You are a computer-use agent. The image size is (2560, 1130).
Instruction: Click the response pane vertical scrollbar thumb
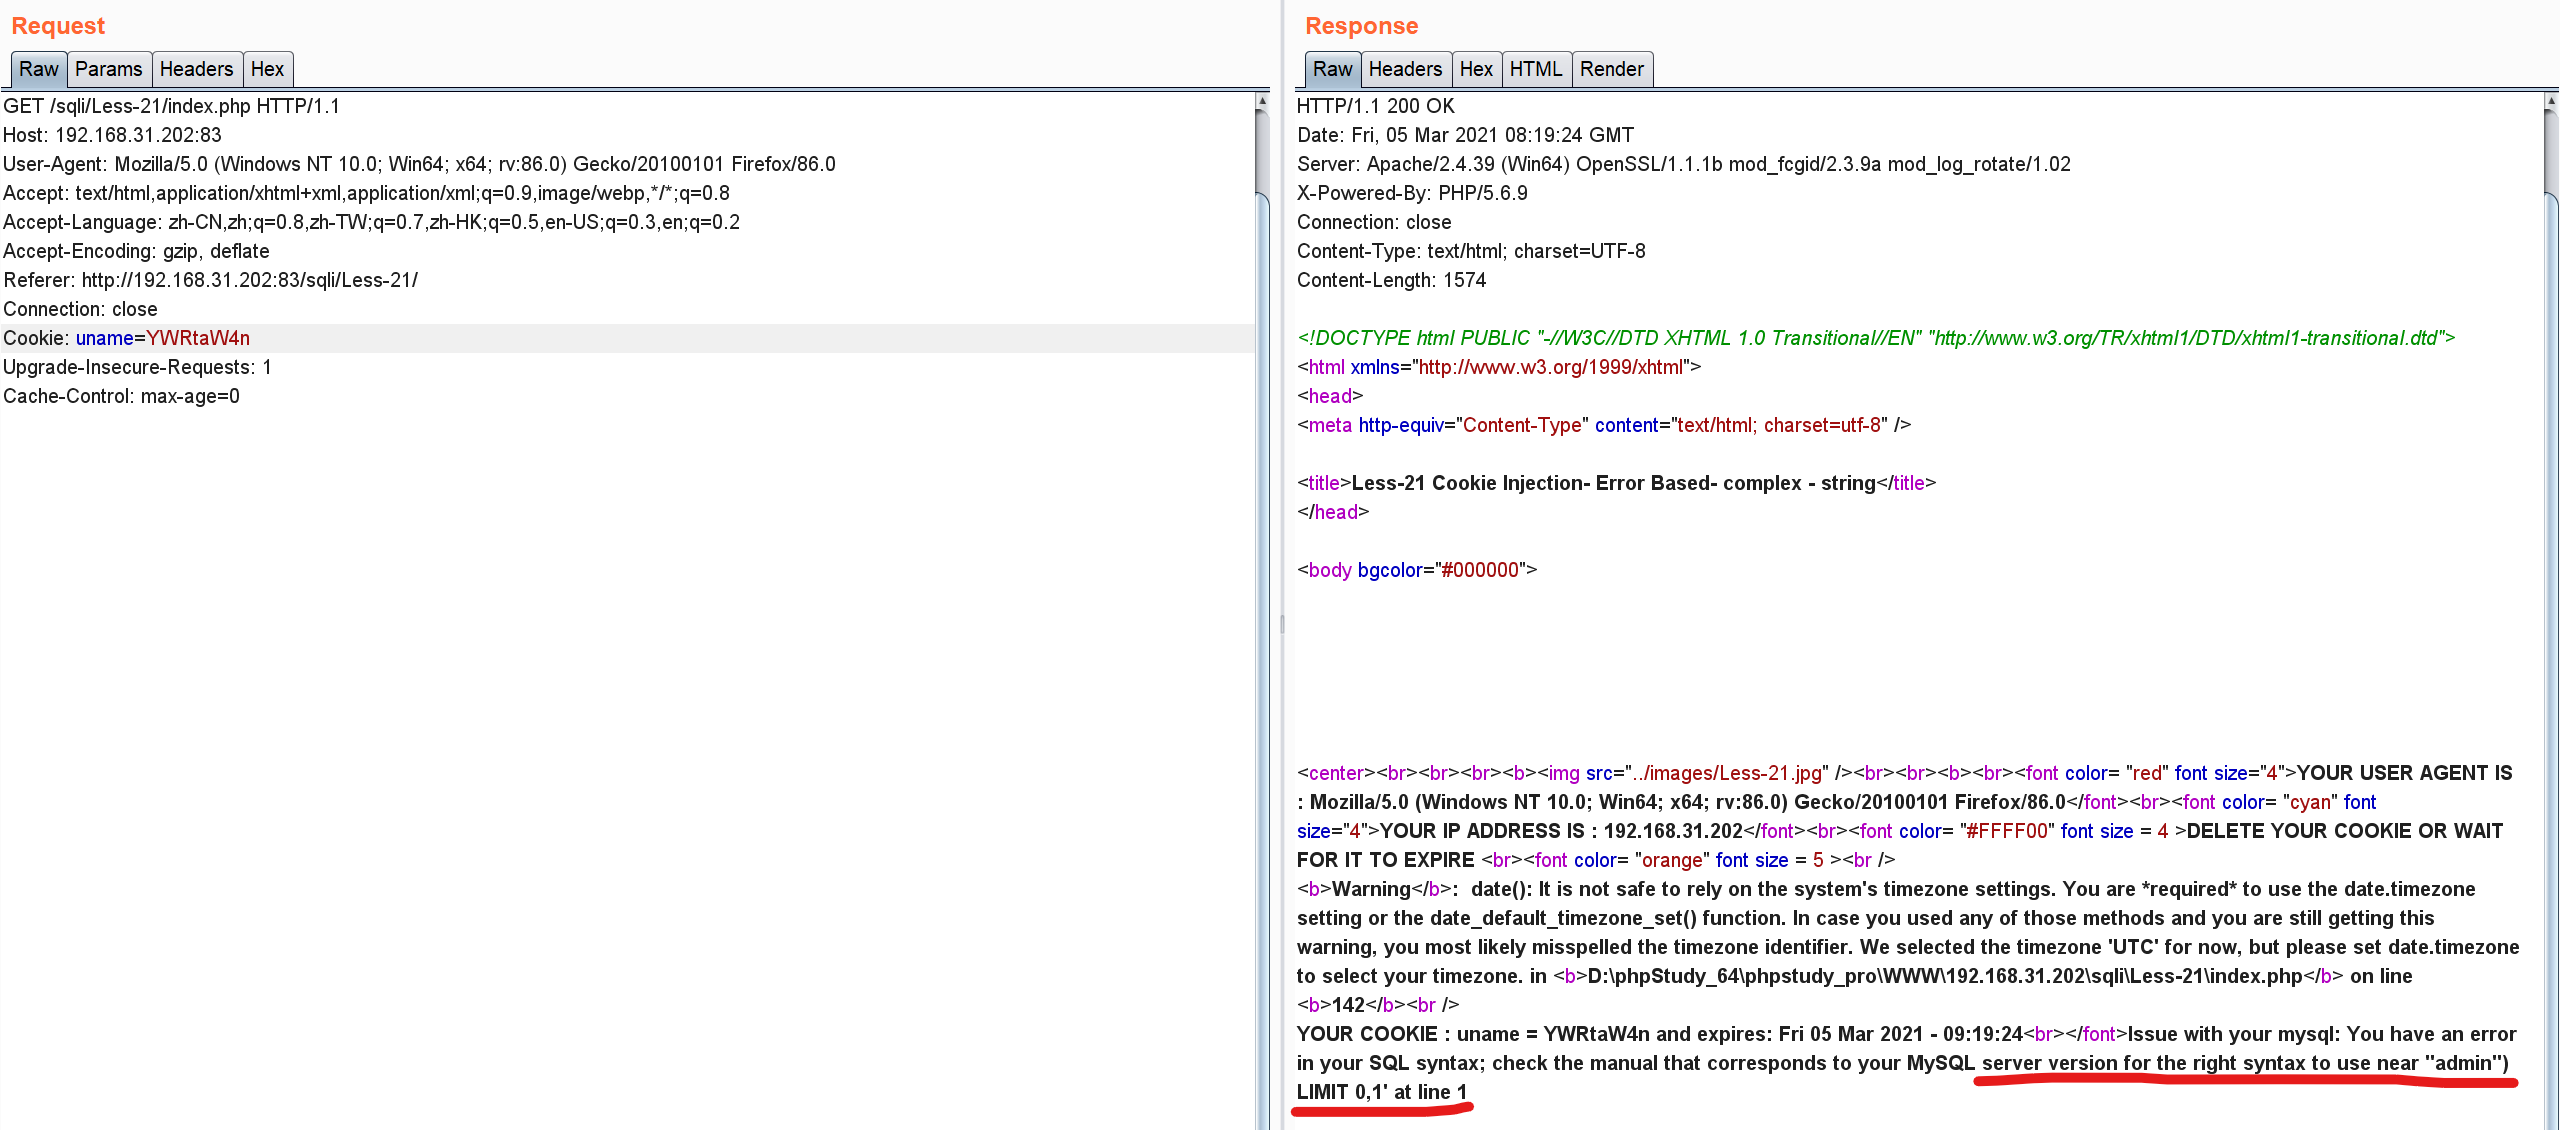pyautogui.click(x=2552, y=150)
